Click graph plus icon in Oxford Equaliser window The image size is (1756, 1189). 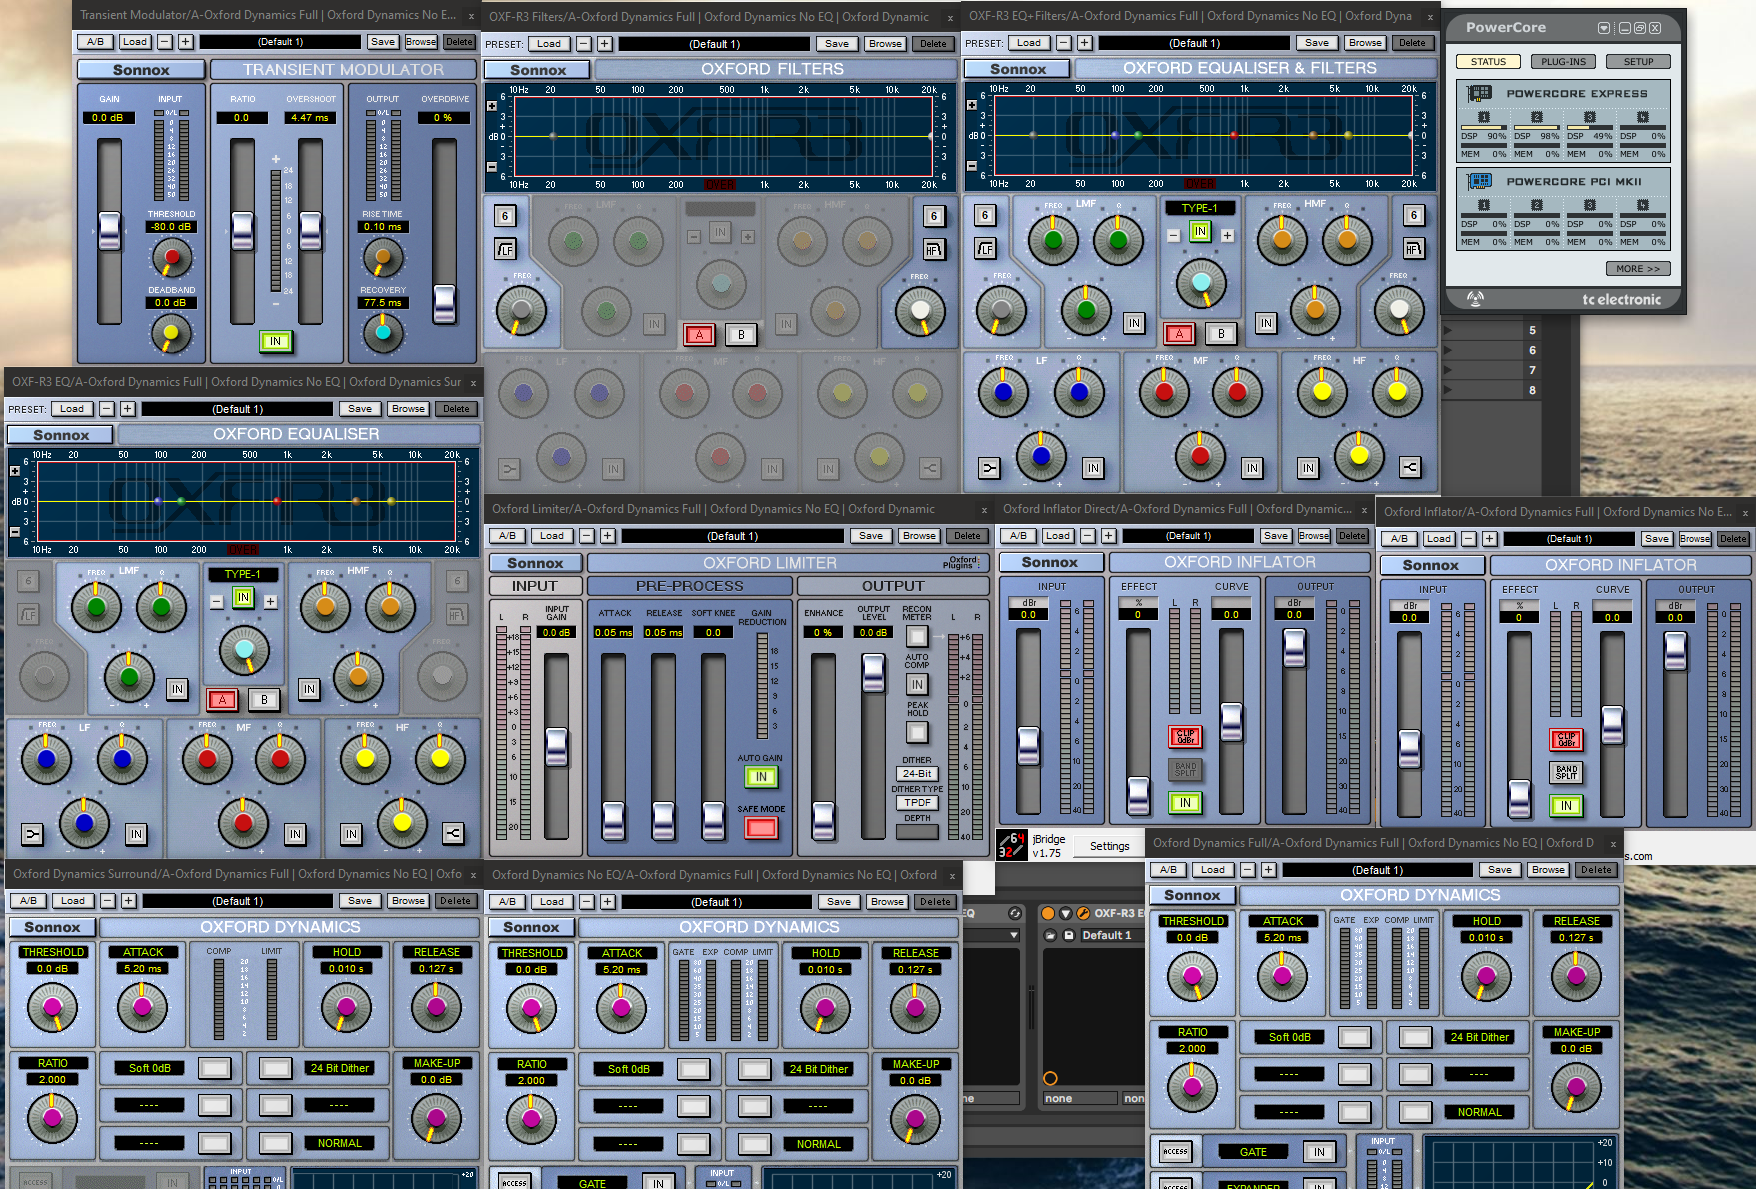pos(14,471)
